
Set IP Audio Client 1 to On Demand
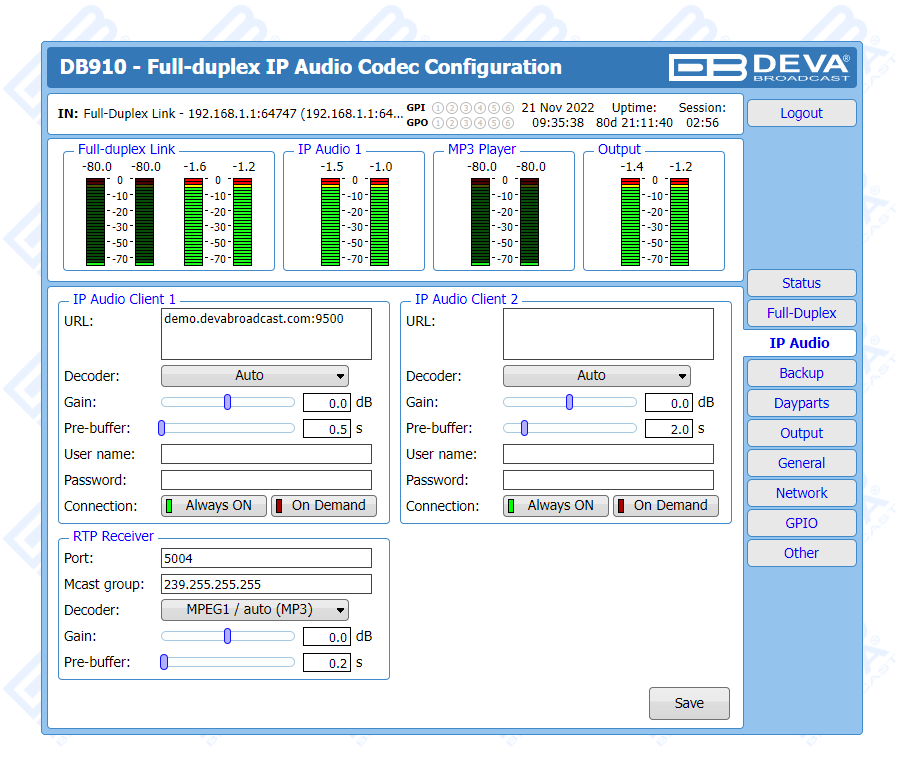[324, 506]
